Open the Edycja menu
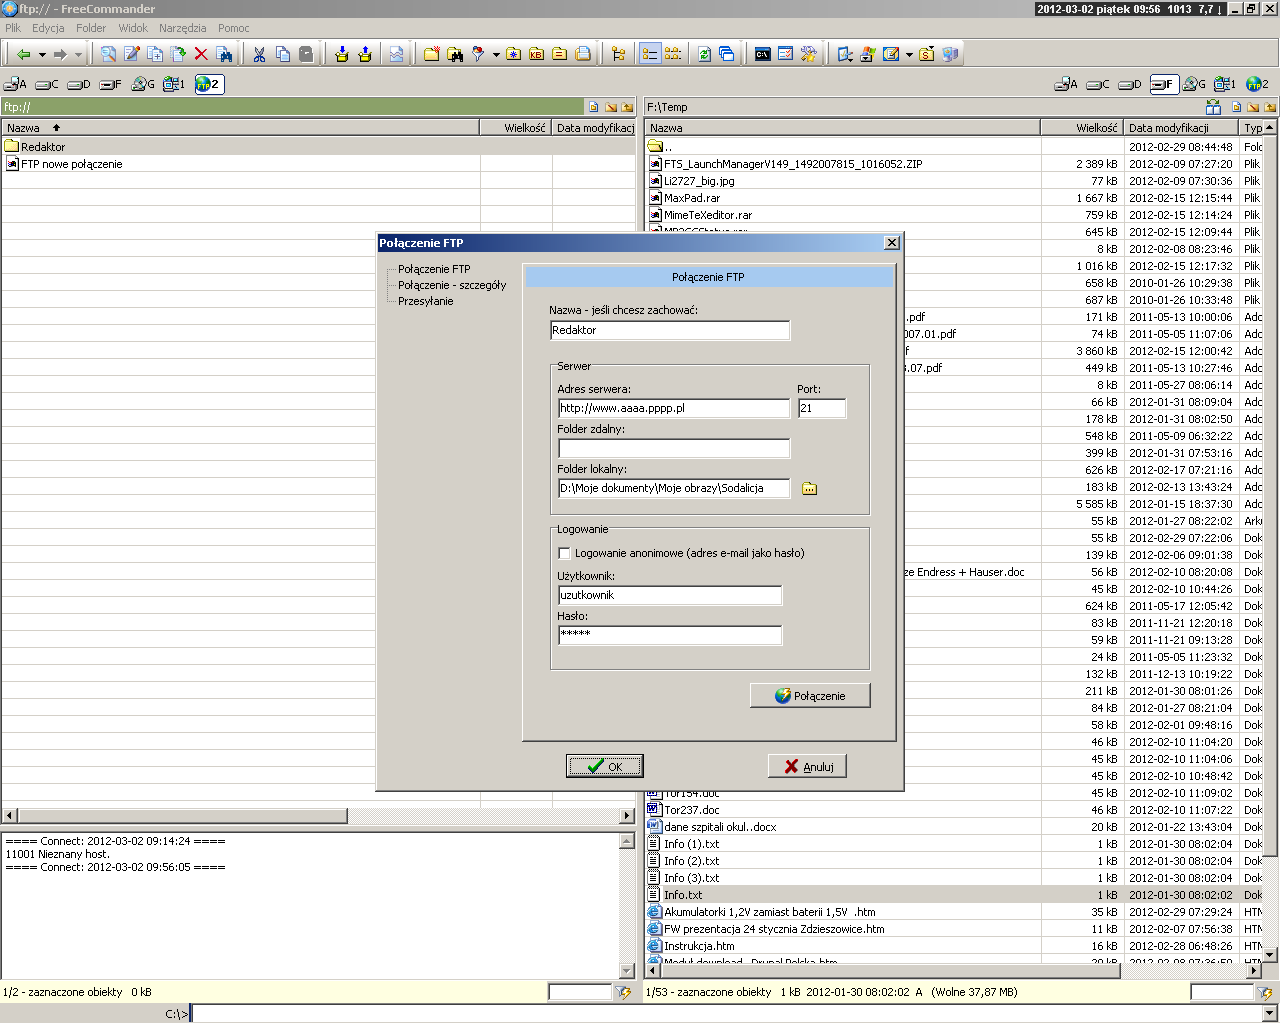Image resolution: width=1280 pixels, height=1024 pixels. pyautogui.click(x=48, y=28)
